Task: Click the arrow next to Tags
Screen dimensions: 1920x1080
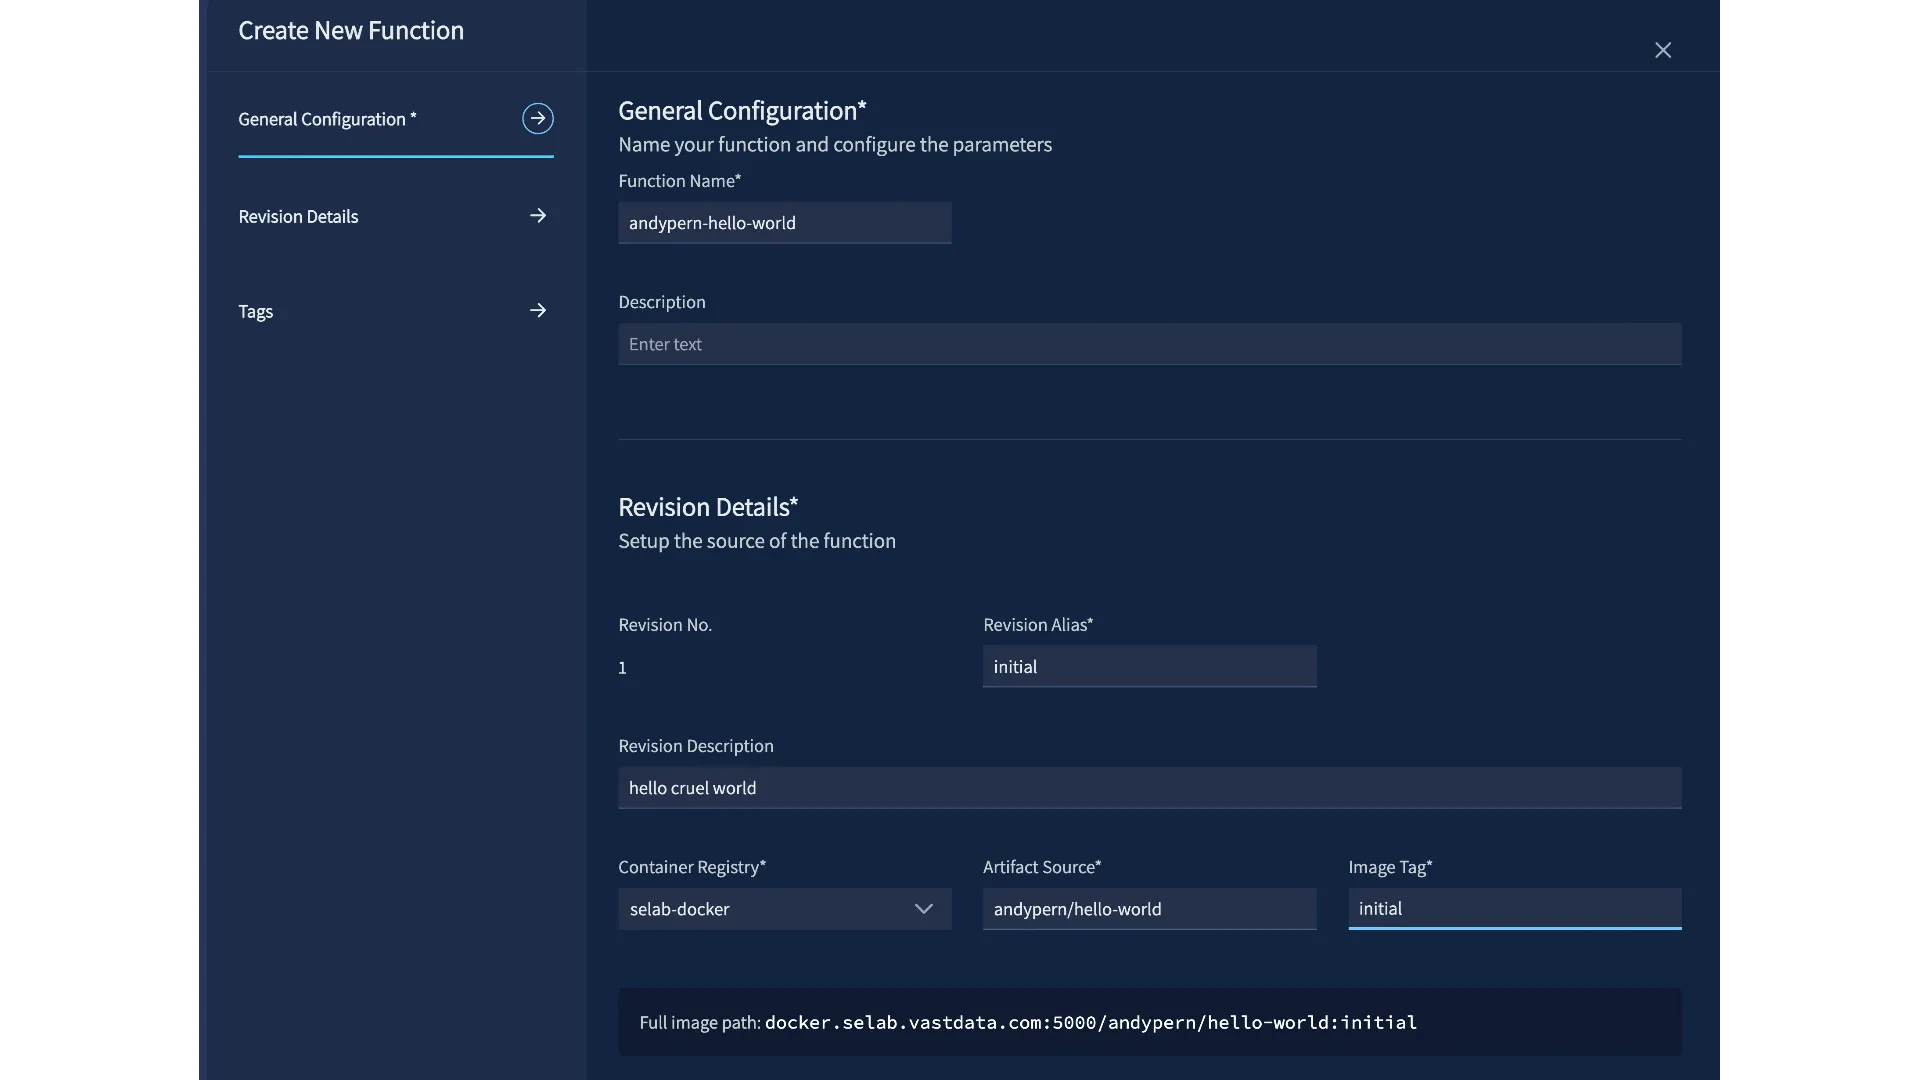Action: (538, 311)
